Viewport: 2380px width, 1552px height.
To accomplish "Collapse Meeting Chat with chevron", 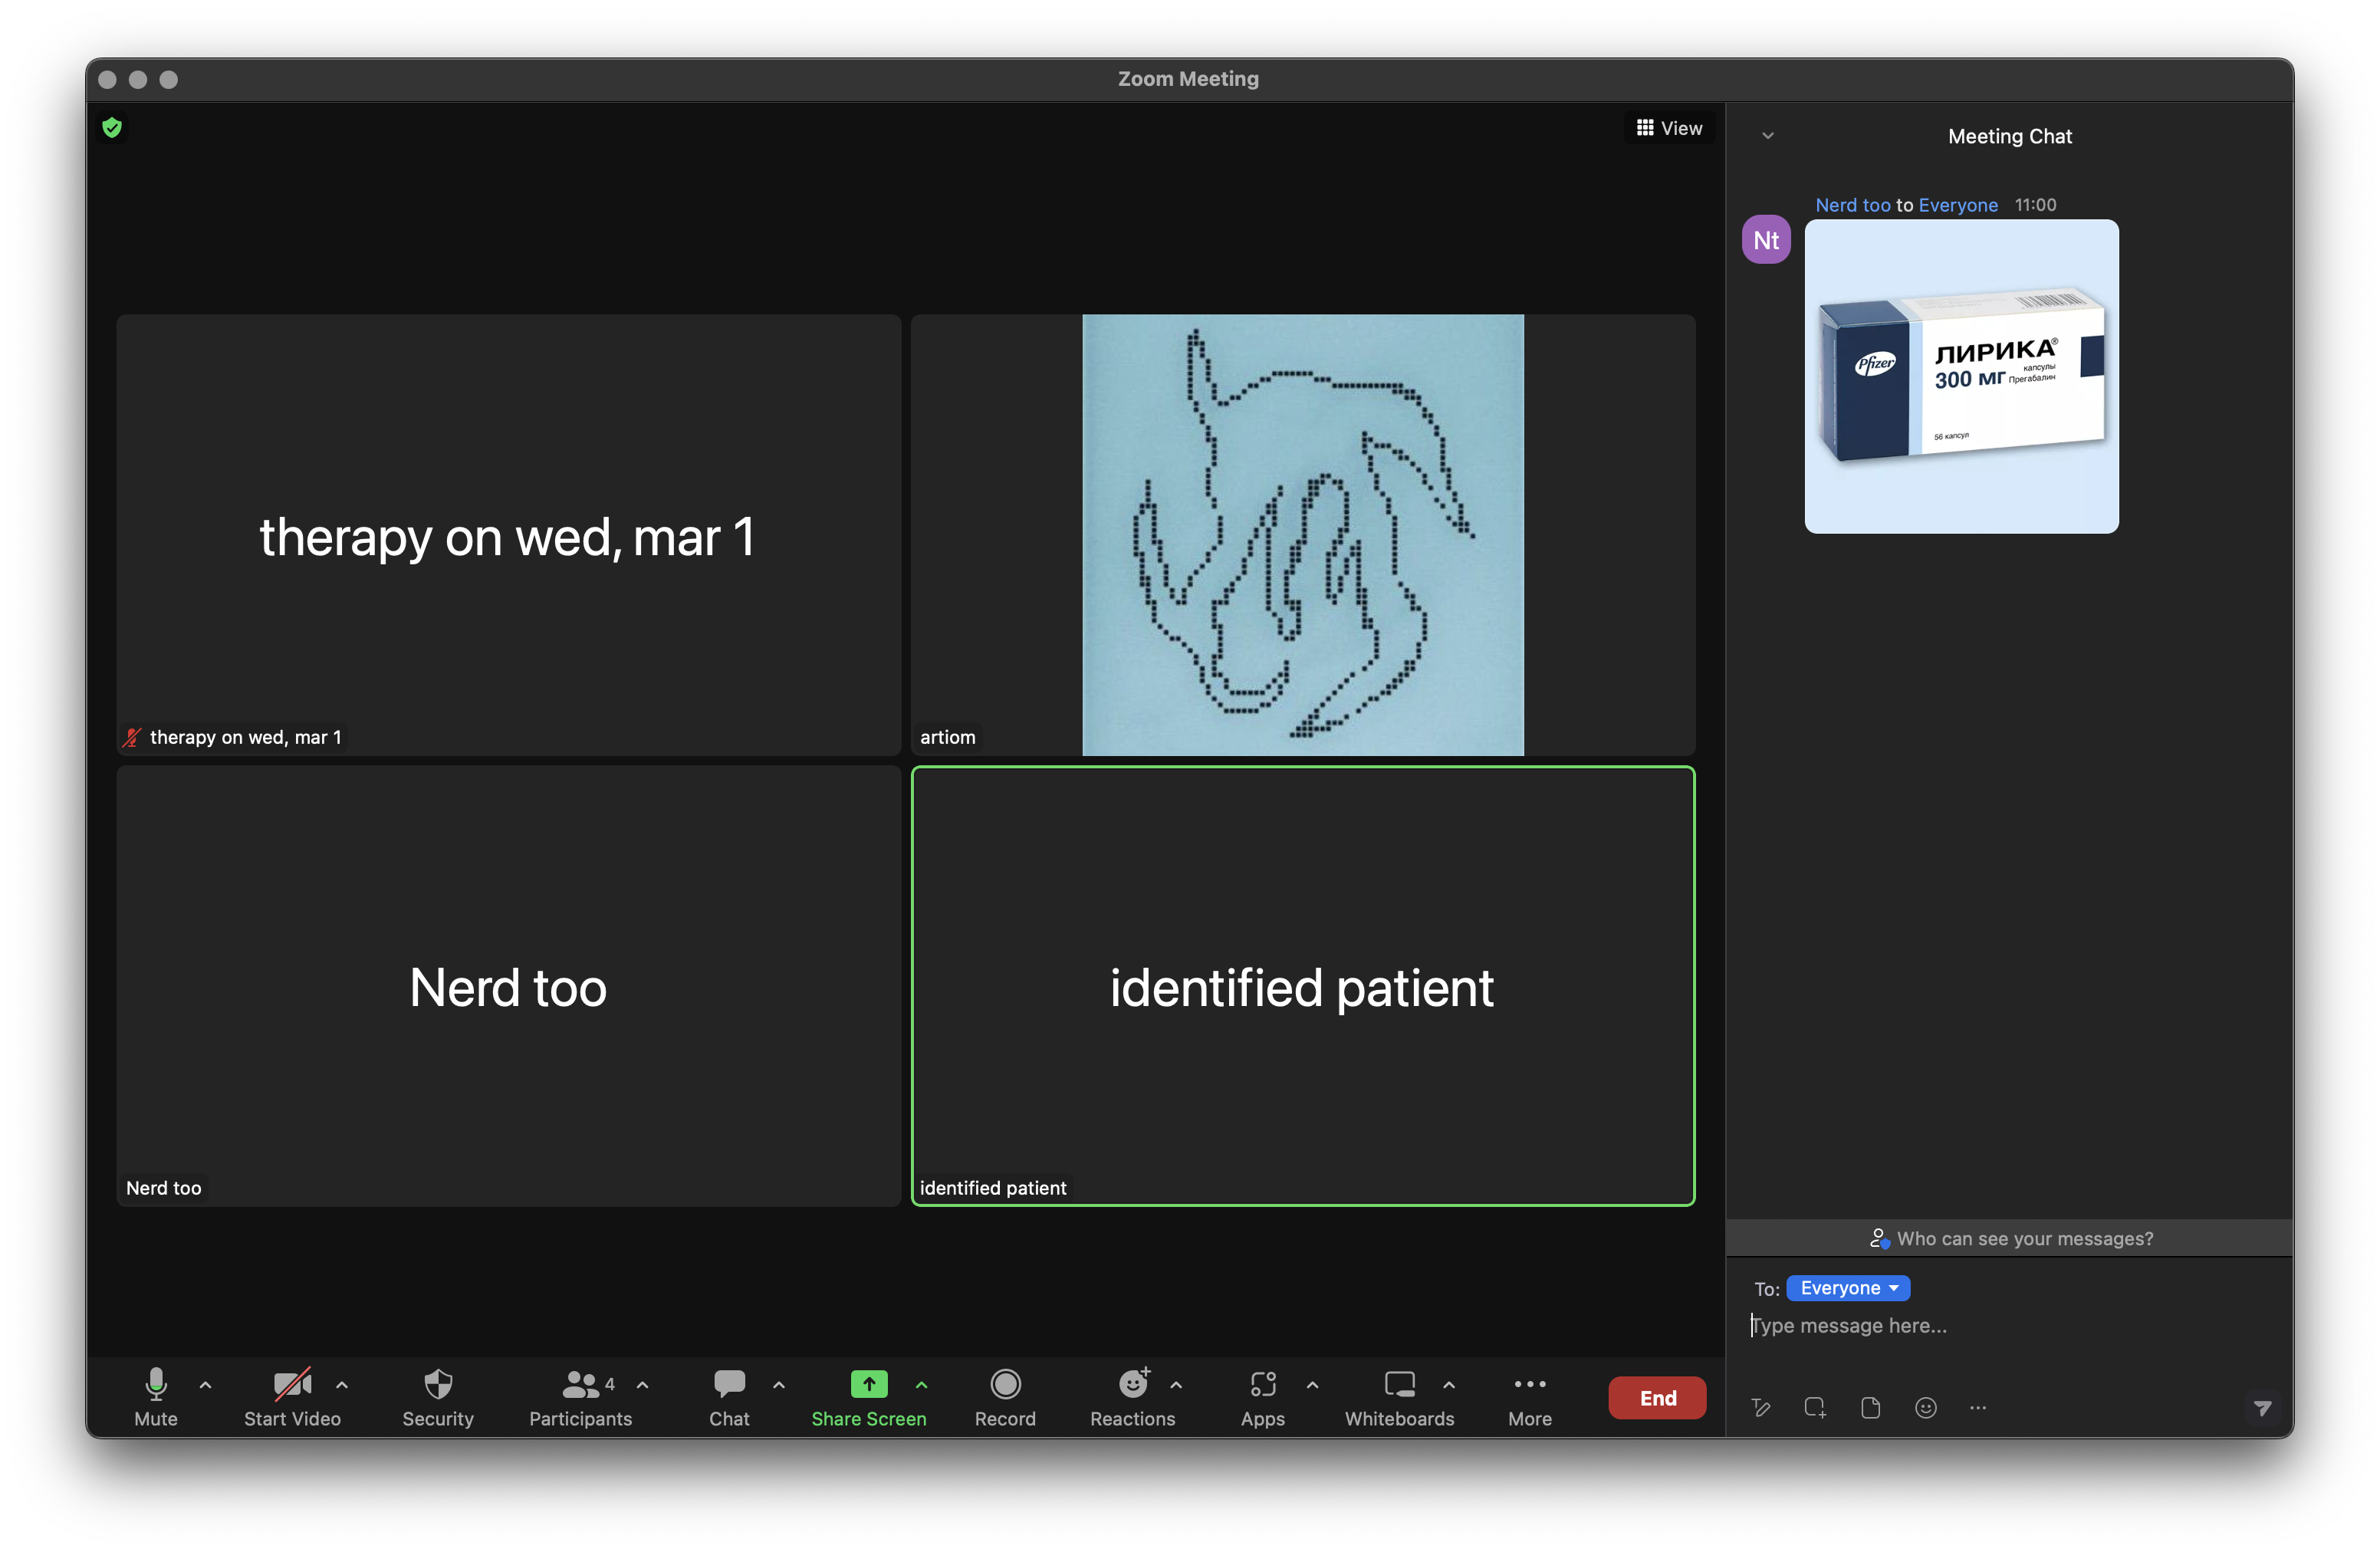I will pos(1768,136).
